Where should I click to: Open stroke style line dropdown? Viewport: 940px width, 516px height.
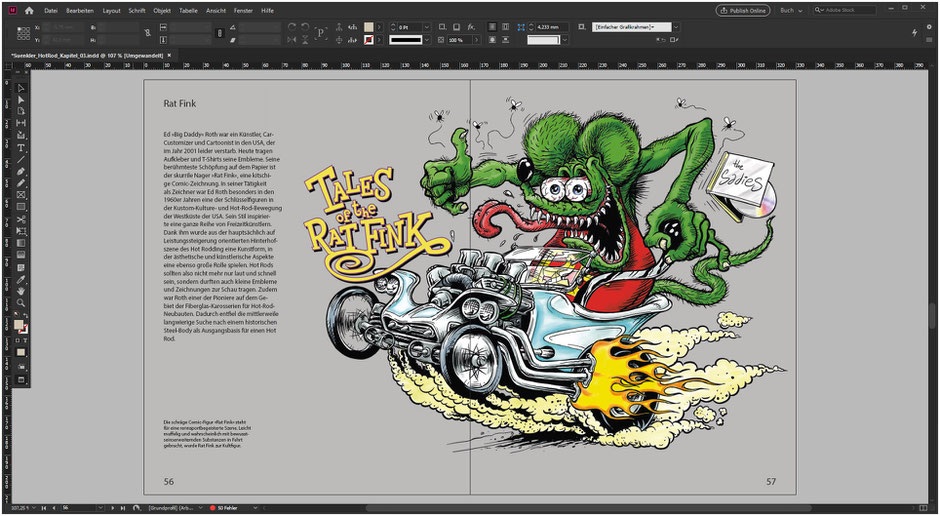coord(427,40)
